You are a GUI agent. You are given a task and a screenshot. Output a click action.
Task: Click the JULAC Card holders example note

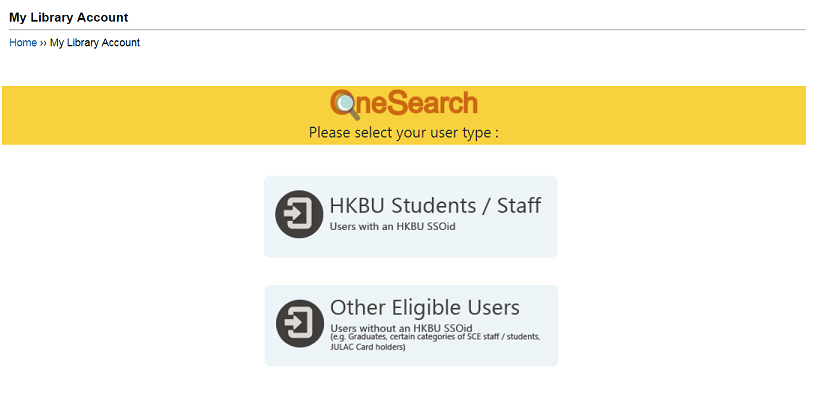pyautogui.click(x=368, y=347)
